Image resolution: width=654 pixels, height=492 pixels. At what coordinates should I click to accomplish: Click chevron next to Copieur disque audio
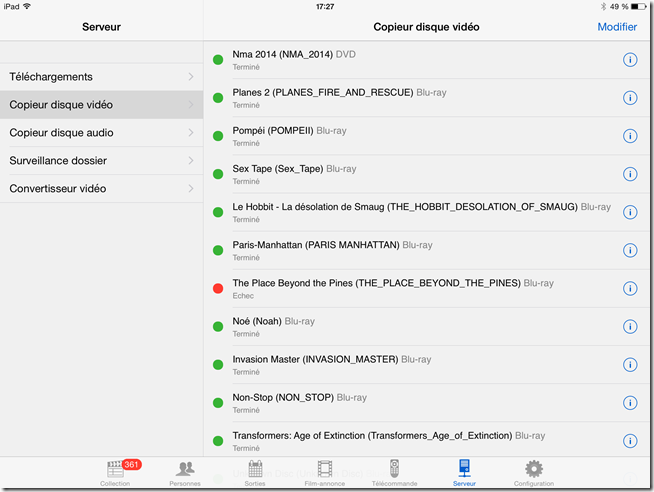coord(191,133)
